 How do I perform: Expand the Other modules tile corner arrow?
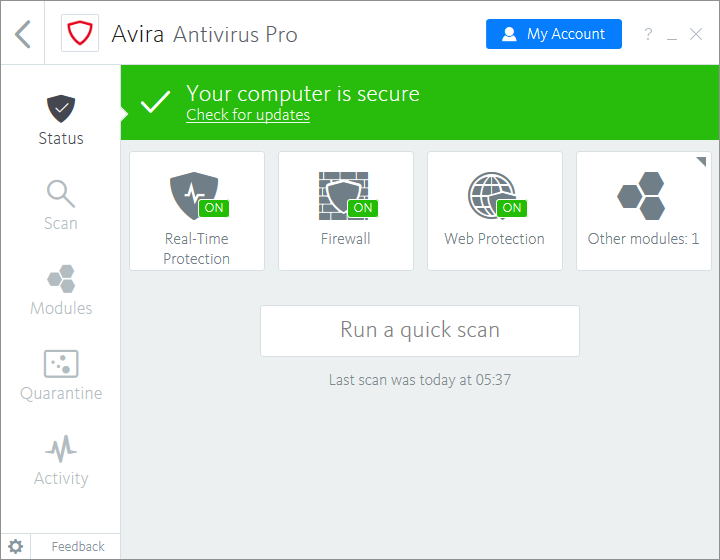[x=701, y=162]
